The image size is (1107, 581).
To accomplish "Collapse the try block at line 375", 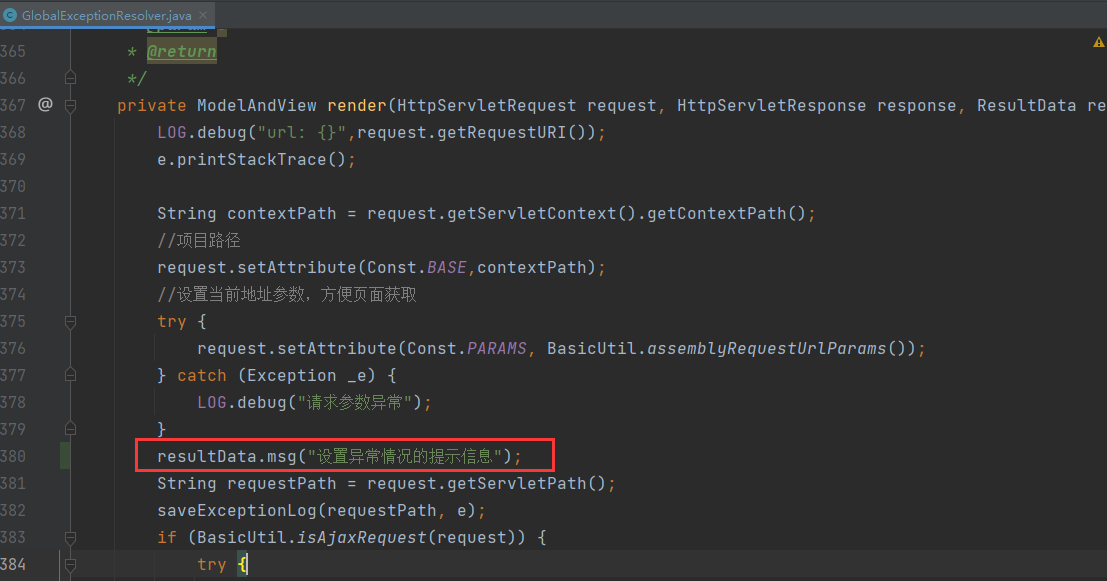I will (70, 321).
